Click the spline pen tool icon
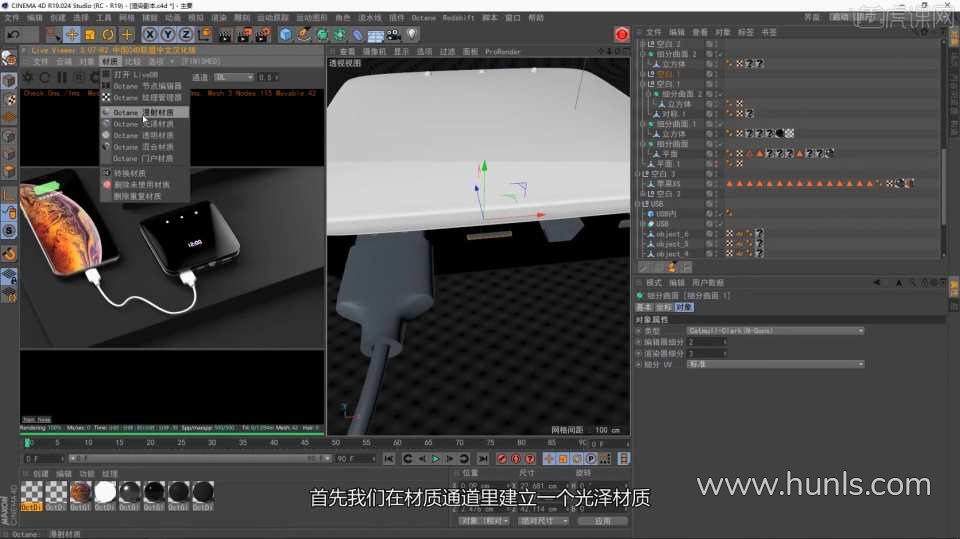960x539 pixels. pos(304,35)
